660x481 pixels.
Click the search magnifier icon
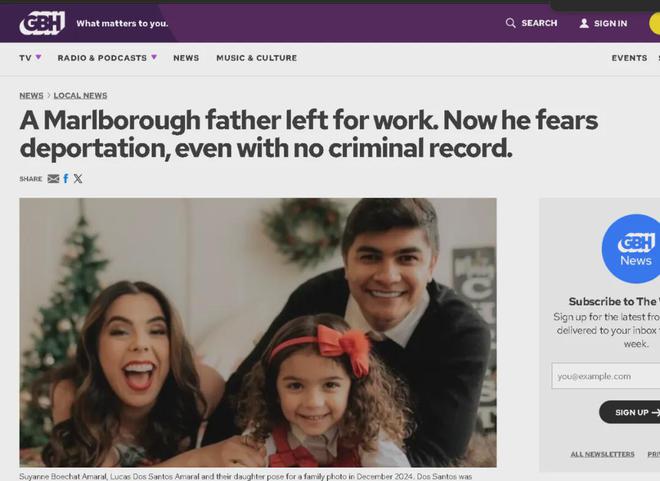510,23
